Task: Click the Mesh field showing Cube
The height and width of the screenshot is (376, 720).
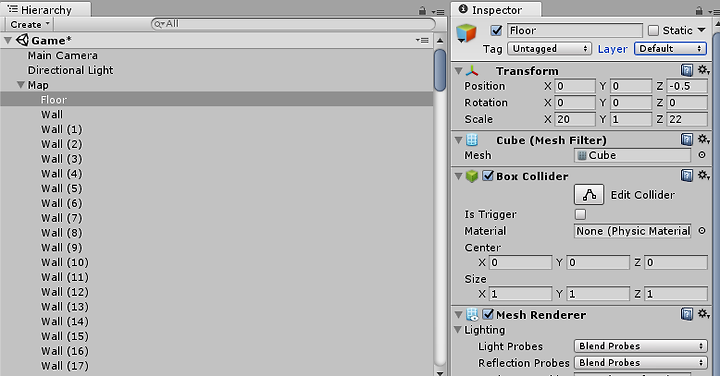Action: click(x=632, y=155)
